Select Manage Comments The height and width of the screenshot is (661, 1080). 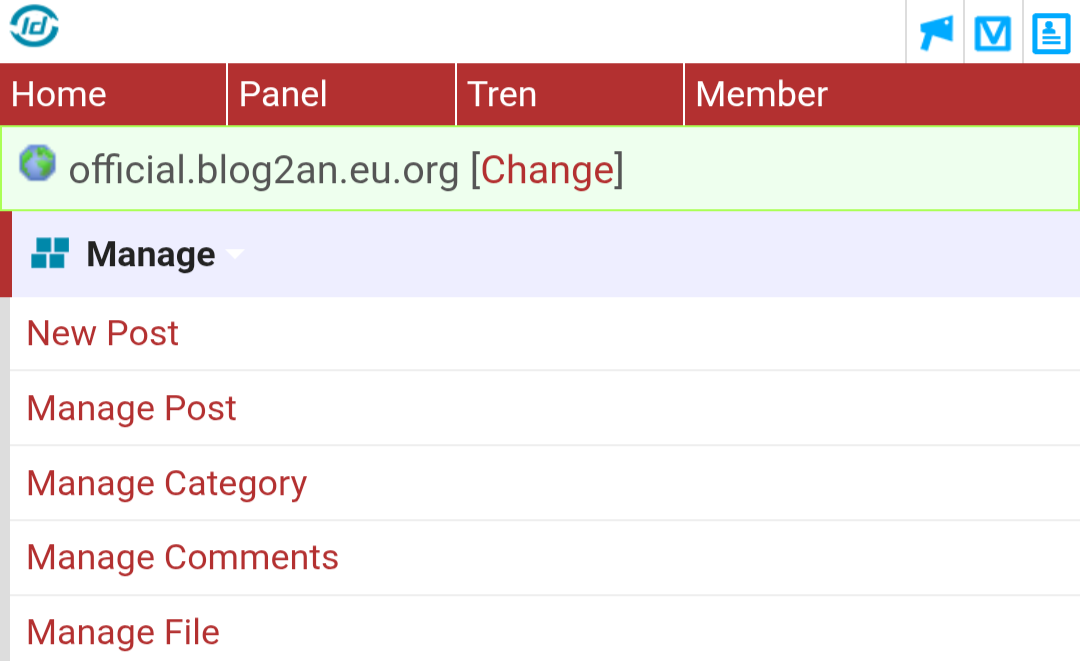pyautogui.click(x=183, y=557)
